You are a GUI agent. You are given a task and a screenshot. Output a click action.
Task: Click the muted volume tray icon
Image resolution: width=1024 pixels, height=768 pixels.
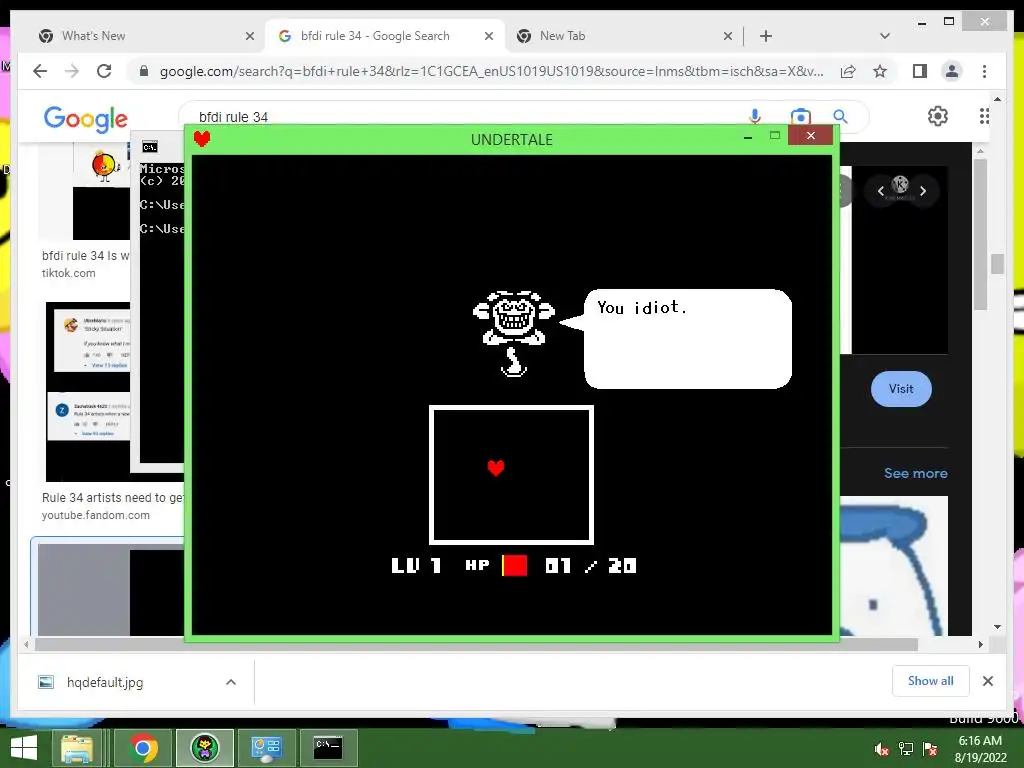pyautogui.click(x=882, y=749)
